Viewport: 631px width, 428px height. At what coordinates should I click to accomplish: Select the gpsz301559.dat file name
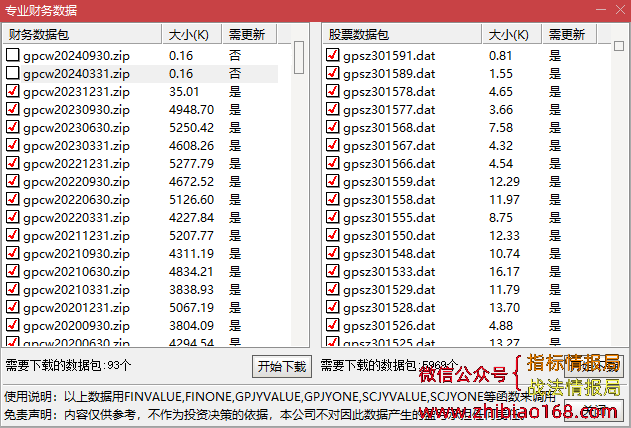(x=389, y=182)
